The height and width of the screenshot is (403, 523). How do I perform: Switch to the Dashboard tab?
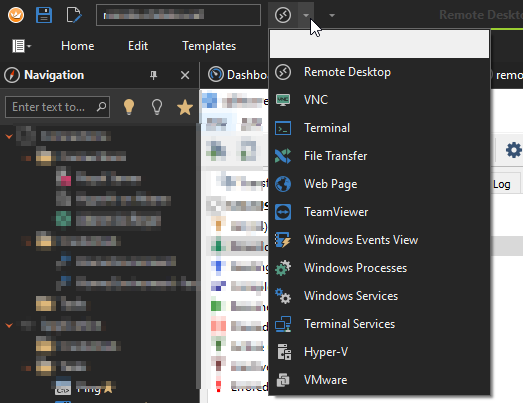pos(237,75)
